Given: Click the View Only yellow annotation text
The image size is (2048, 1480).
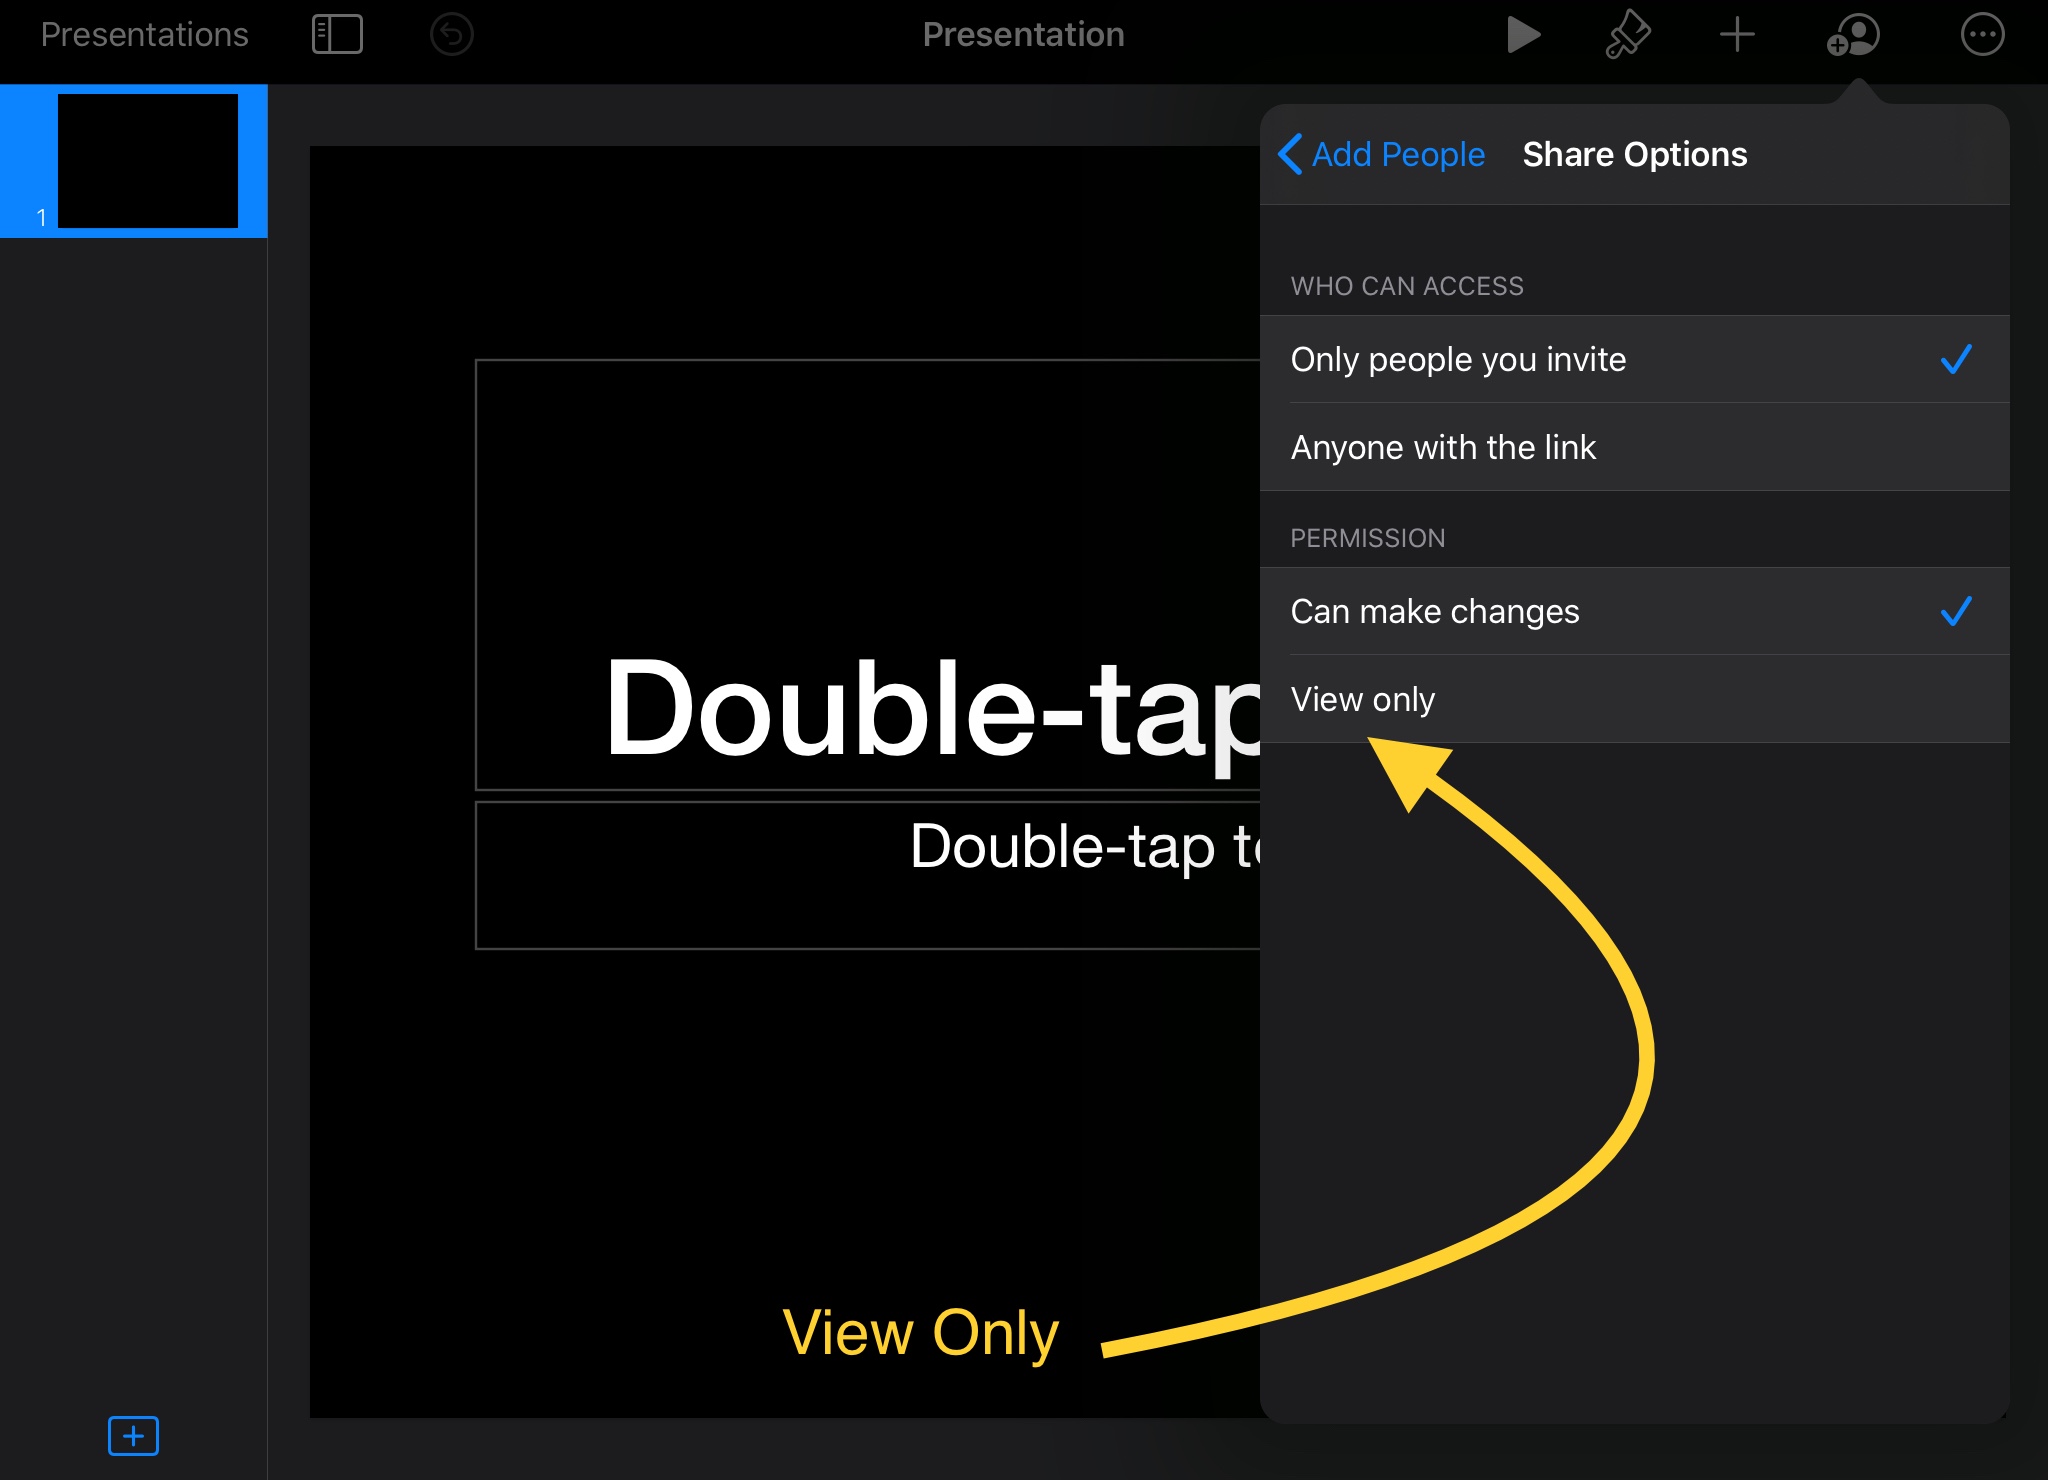Looking at the screenshot, I should pos(920,1332).
